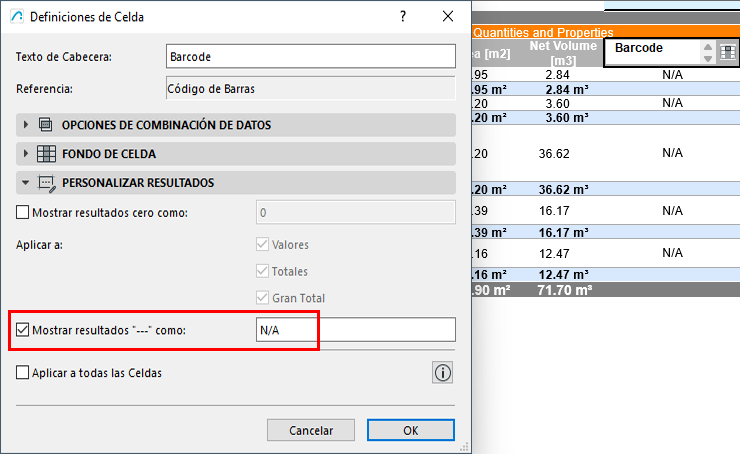Click the 16.17 m³ subtotal cell
740x454 pixels.
click(563, 232)
